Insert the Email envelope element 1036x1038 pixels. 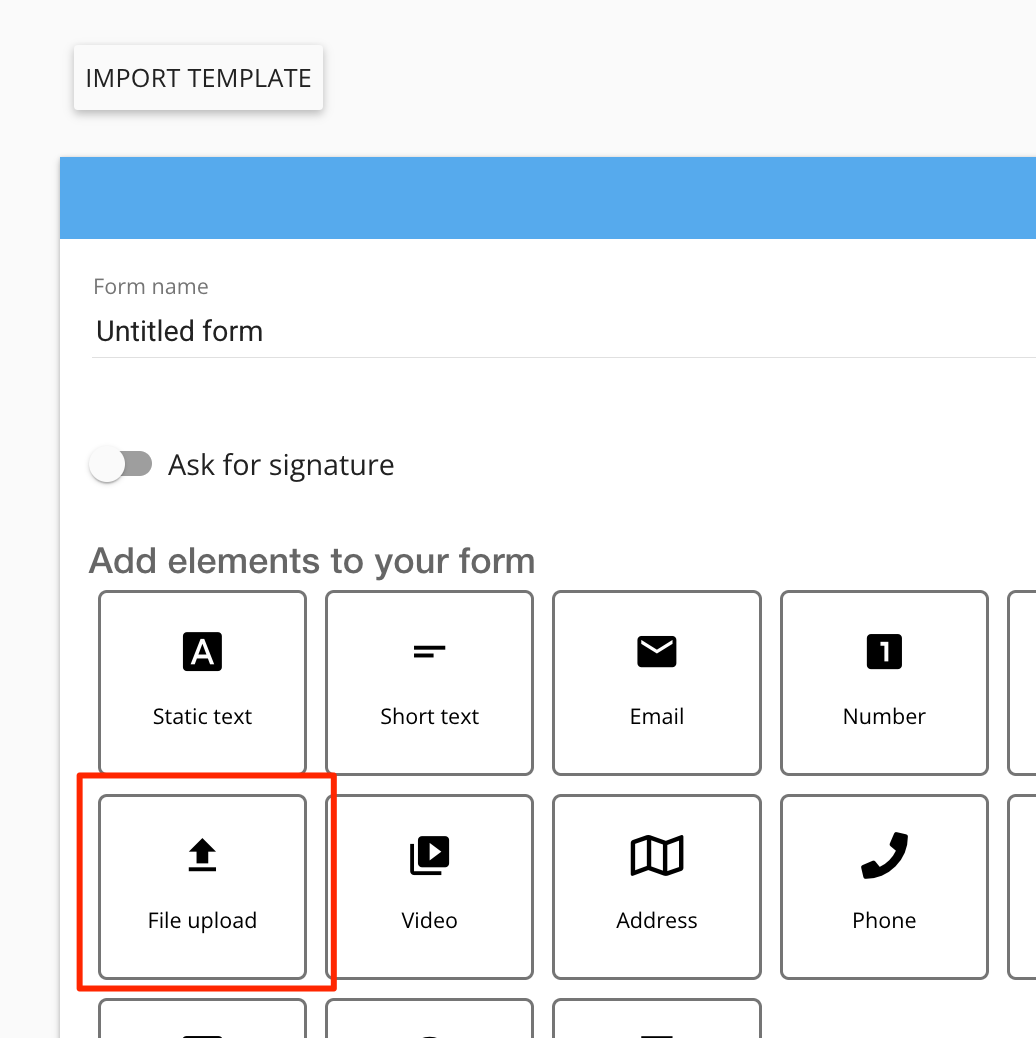[x=656, y=682]
